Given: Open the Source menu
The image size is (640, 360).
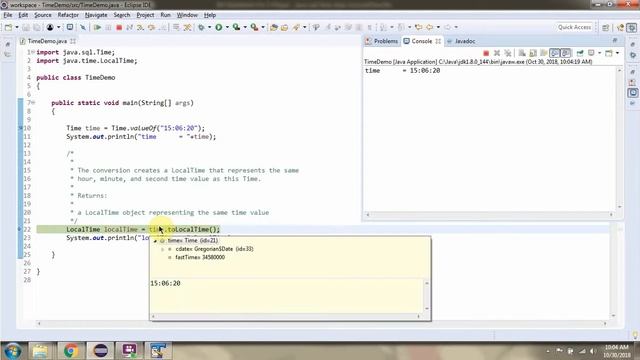Looking at the screenshot, I should [42, 15].
